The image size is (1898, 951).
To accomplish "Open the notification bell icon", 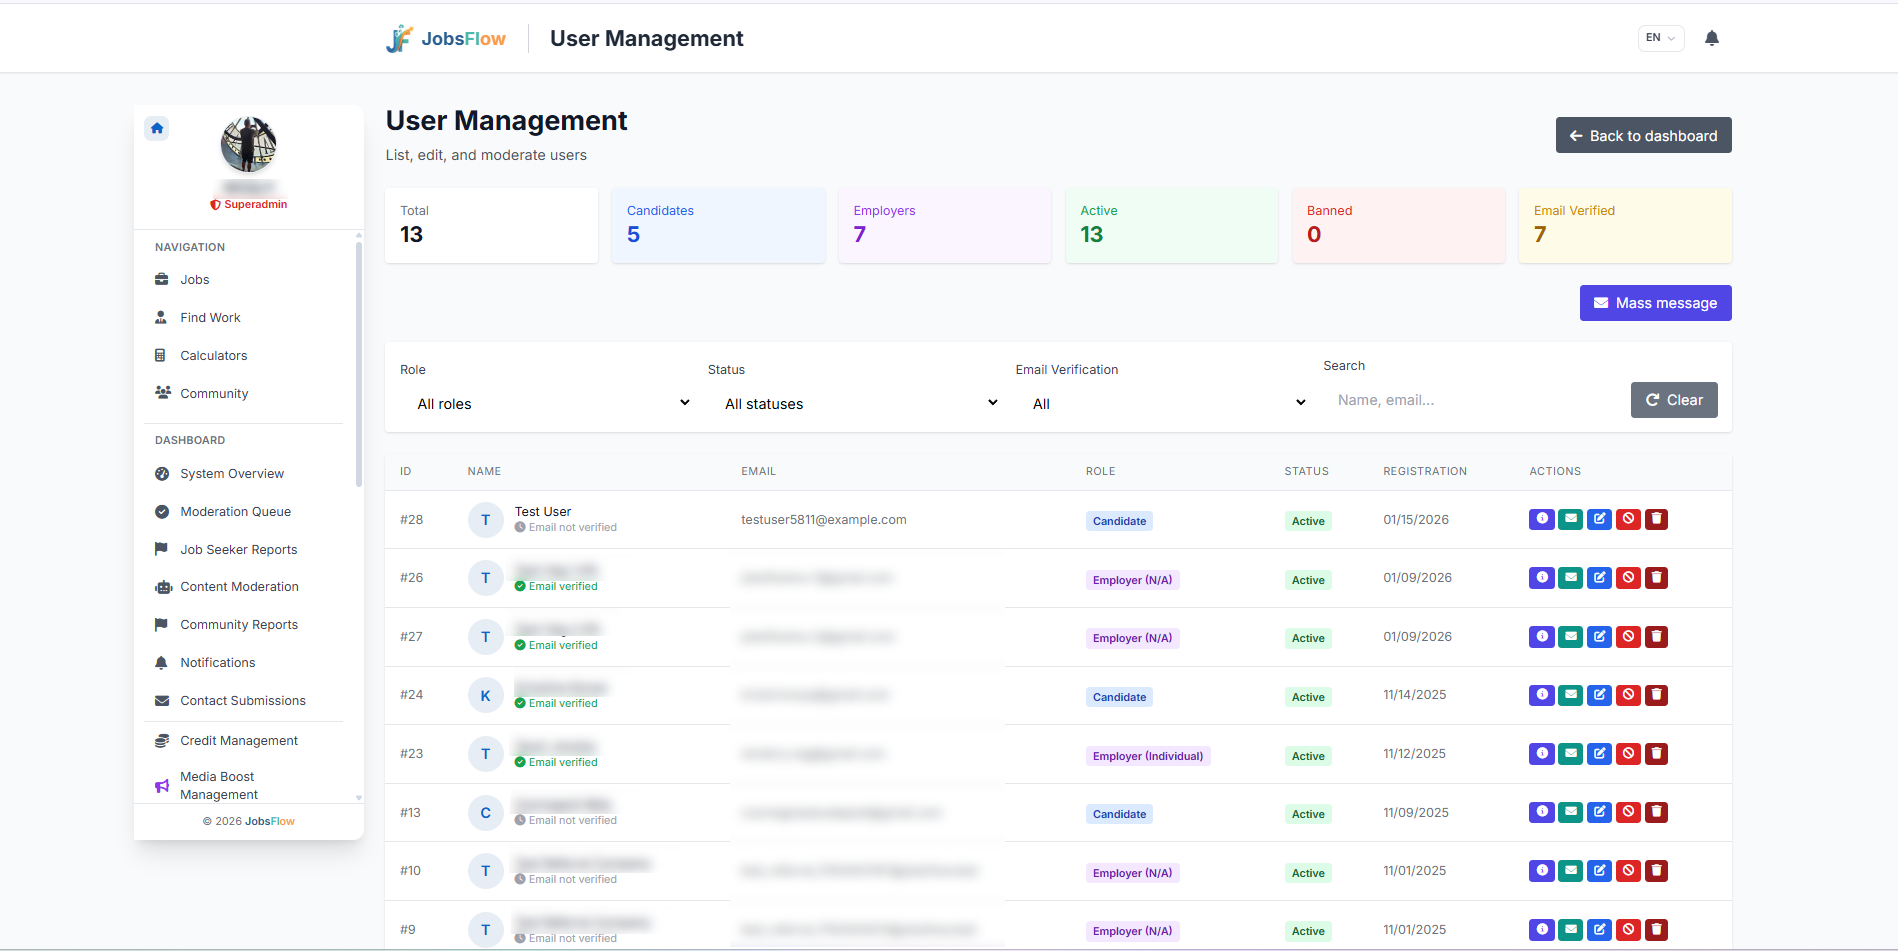I will (1711, 37).
